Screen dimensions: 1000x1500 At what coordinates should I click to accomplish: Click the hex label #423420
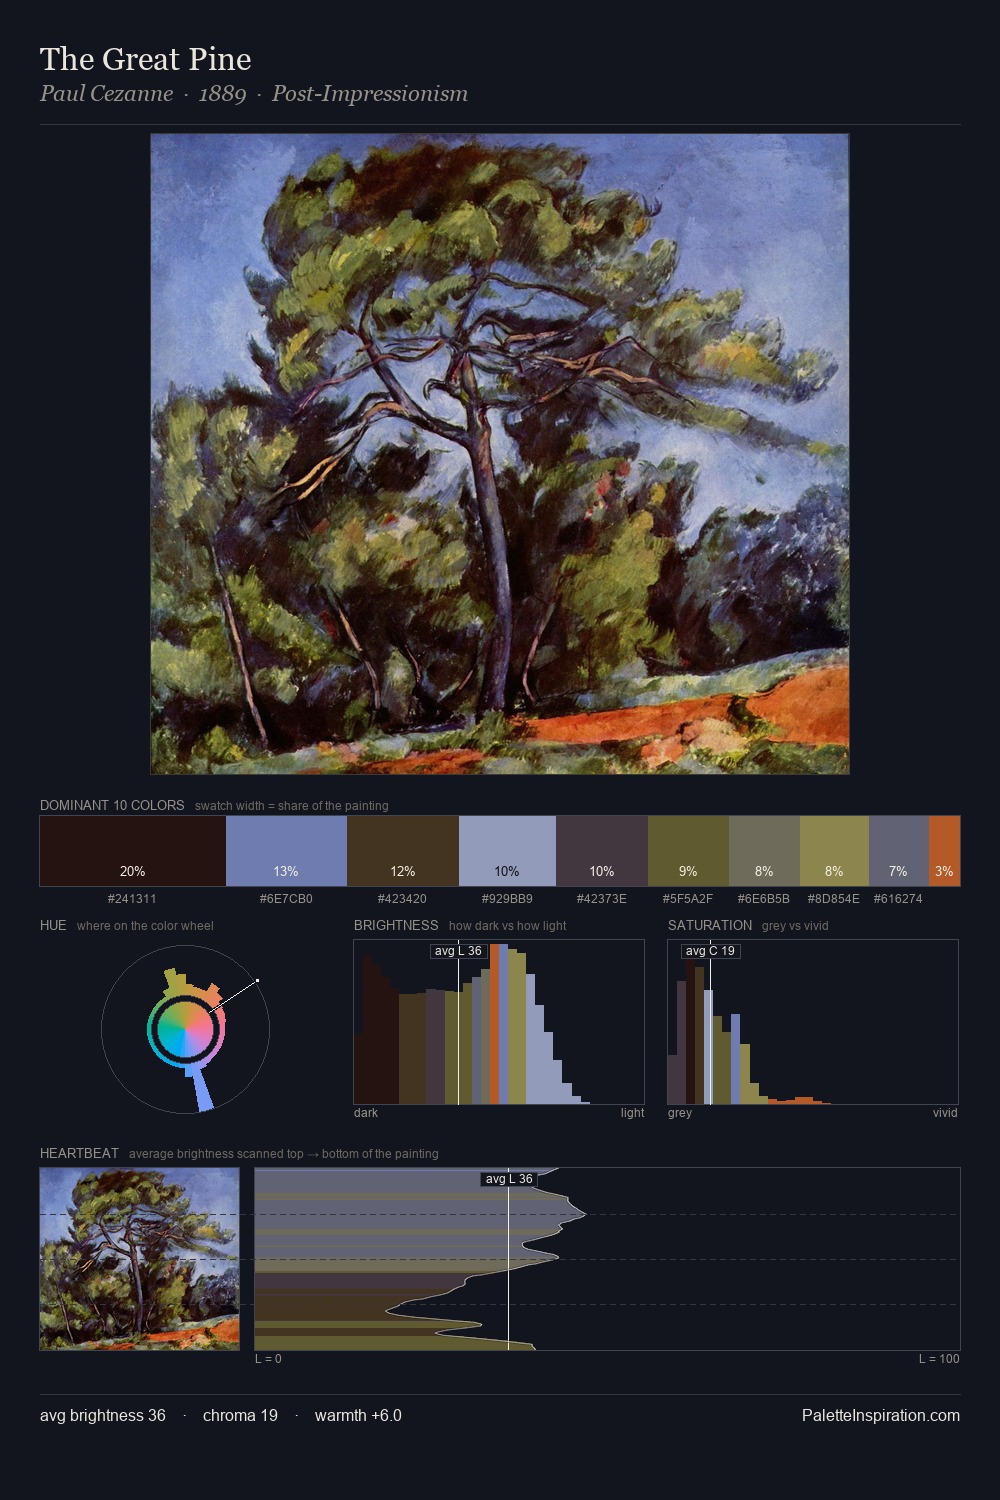click(x=402, y=899)
